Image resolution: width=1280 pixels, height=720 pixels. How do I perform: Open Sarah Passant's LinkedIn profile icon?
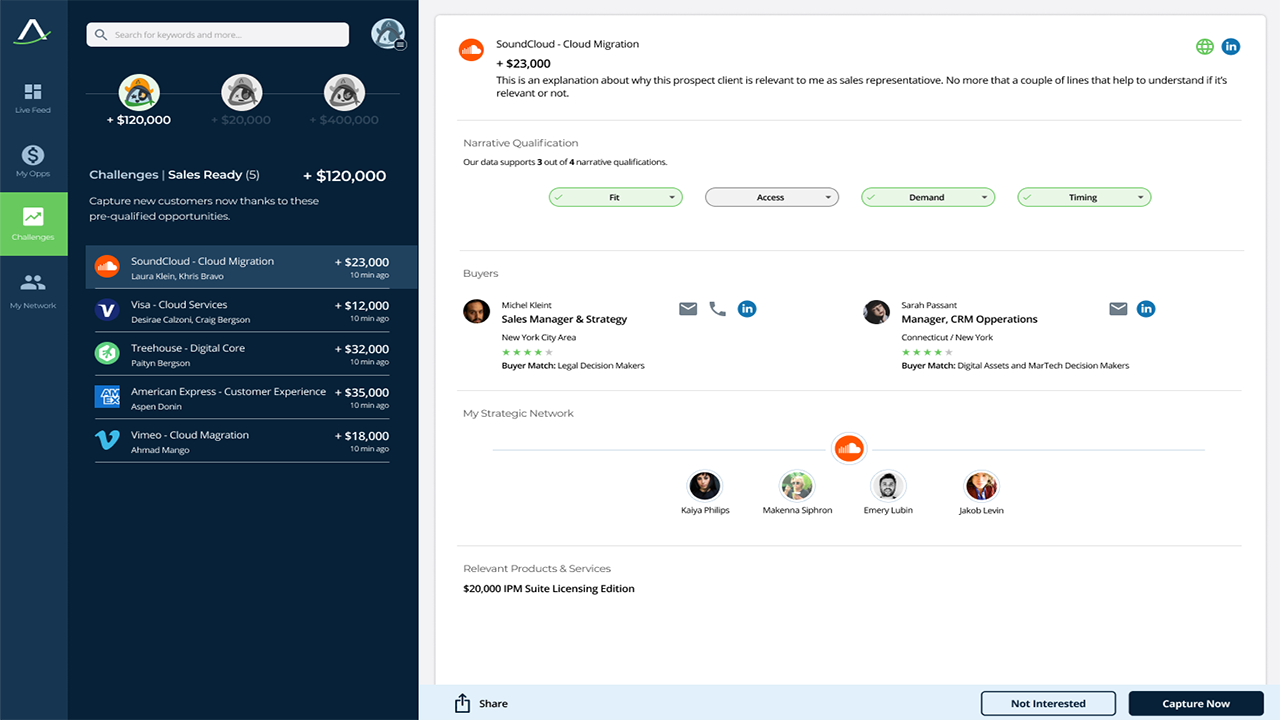(x=1146, y=309)
